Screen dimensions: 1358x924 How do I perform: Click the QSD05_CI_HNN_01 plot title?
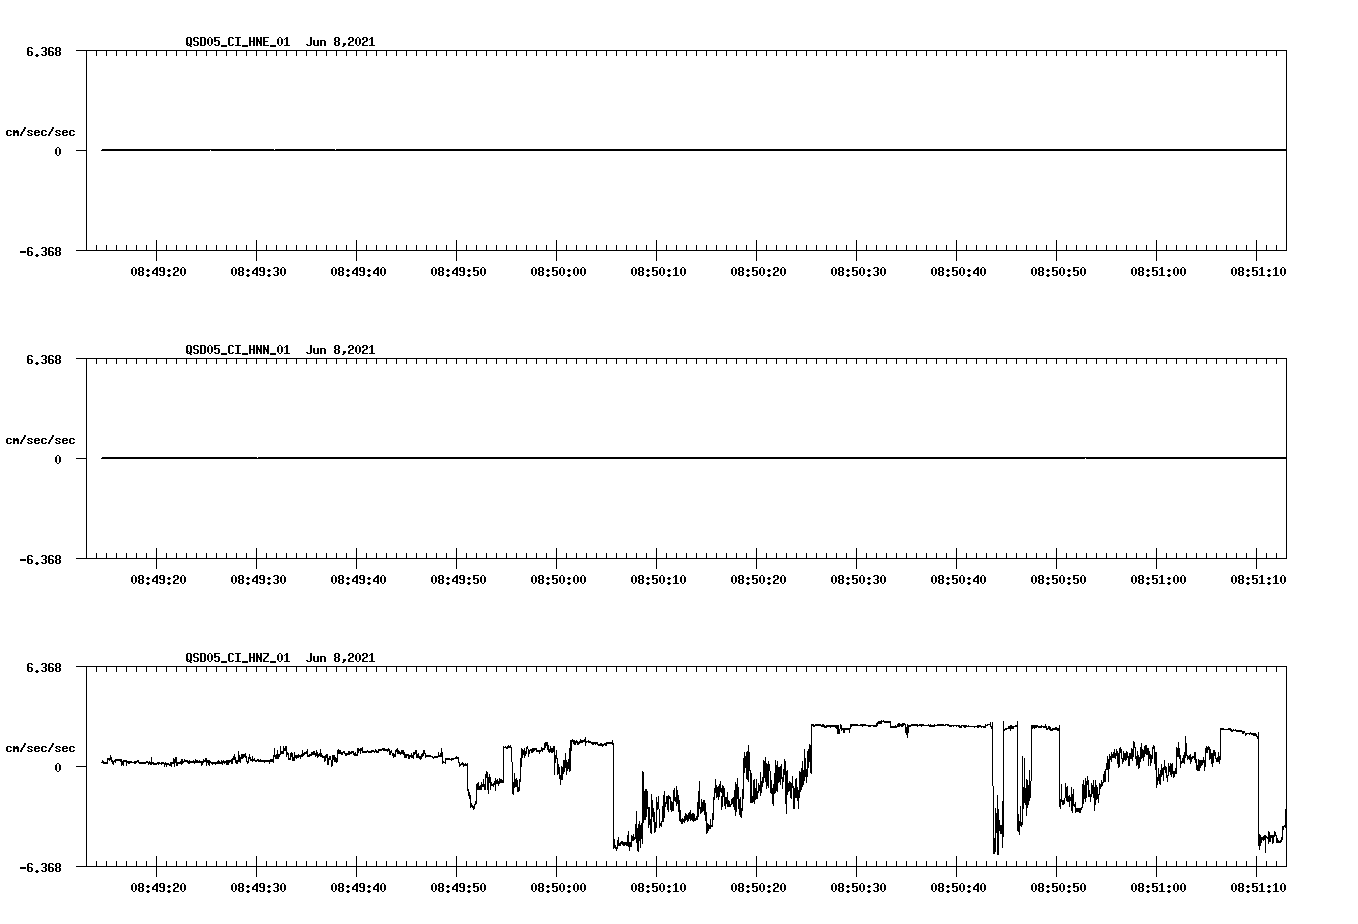280,350
